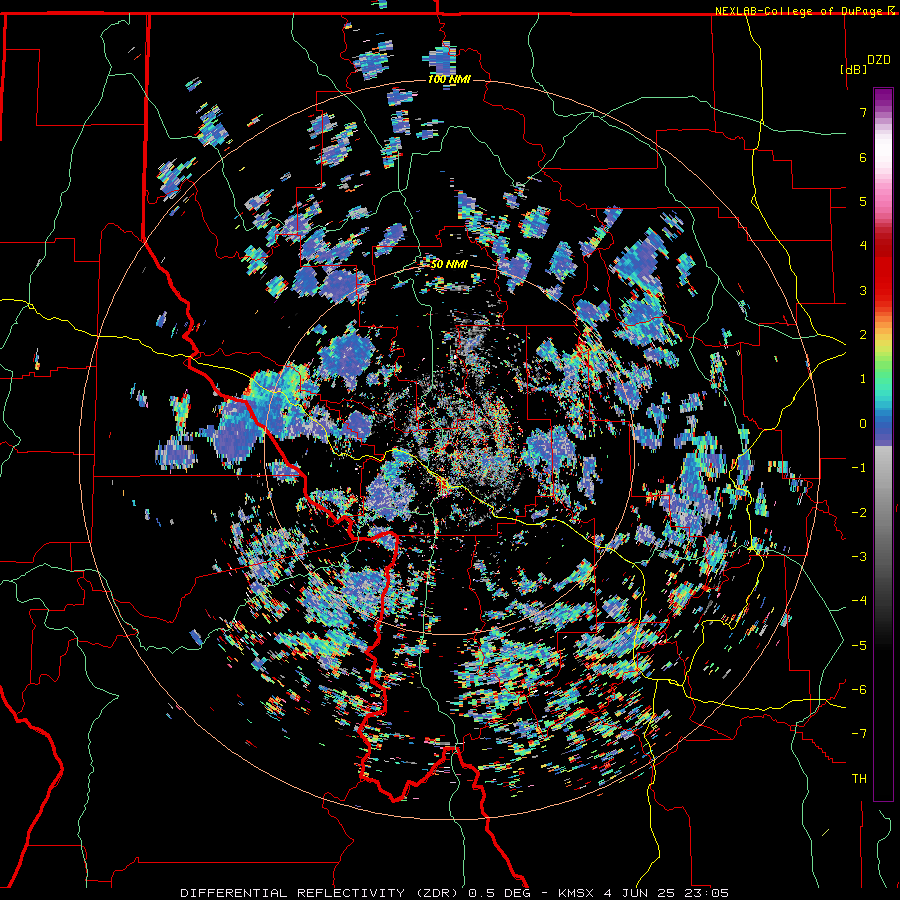Click the 100 NMI range ring label

[449, 79]
